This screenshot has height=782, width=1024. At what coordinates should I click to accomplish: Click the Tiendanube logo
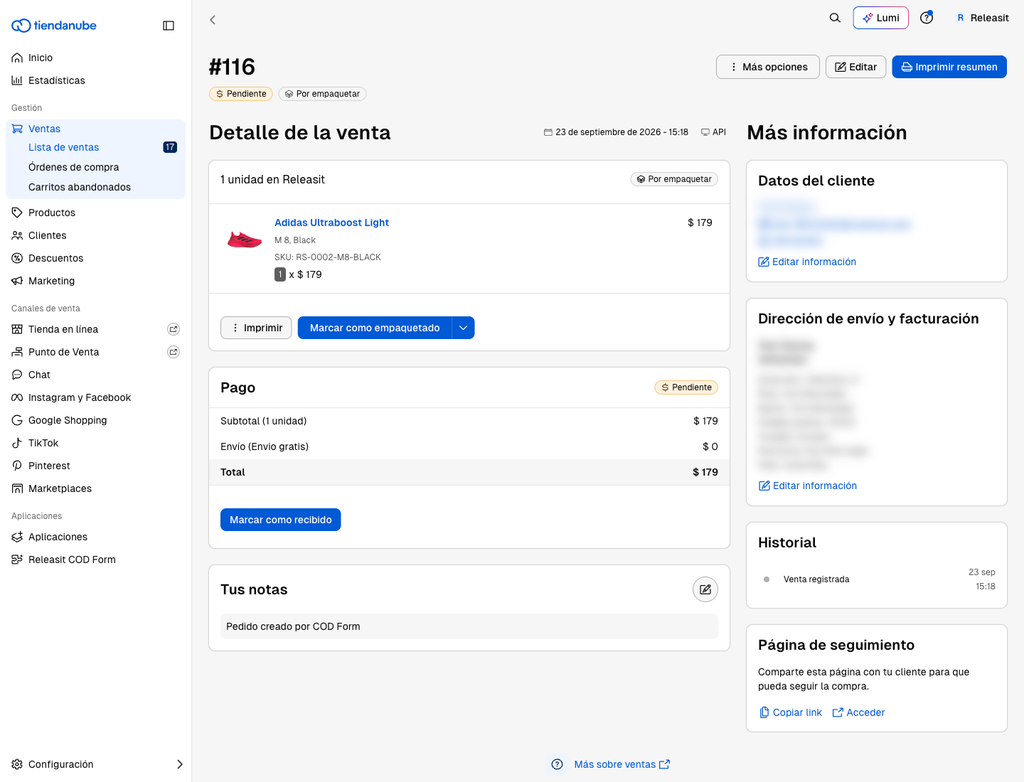[54, 25]
